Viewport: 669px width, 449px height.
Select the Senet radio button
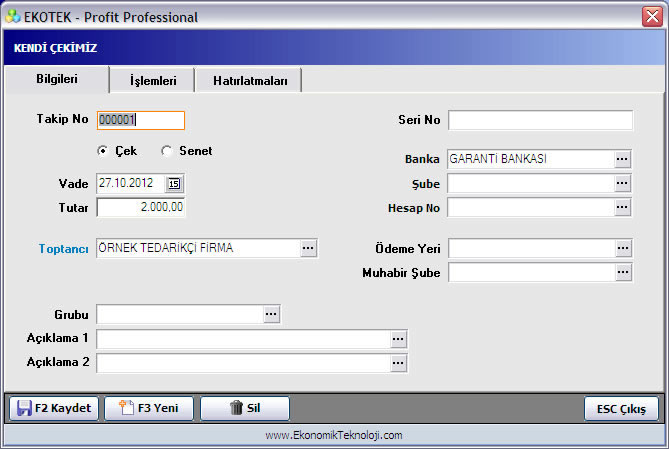tap(166, 151)
